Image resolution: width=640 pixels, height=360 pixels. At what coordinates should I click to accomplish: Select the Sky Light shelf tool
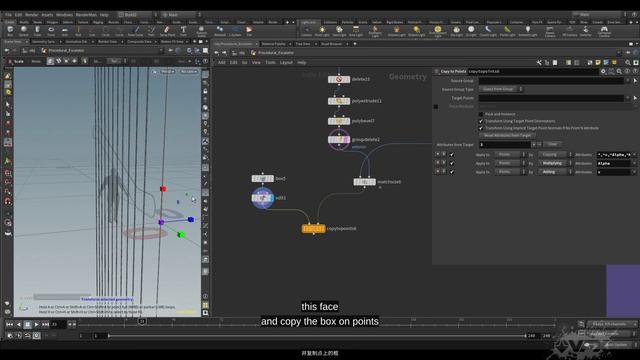pyautogui.click(x=456, y=31)
